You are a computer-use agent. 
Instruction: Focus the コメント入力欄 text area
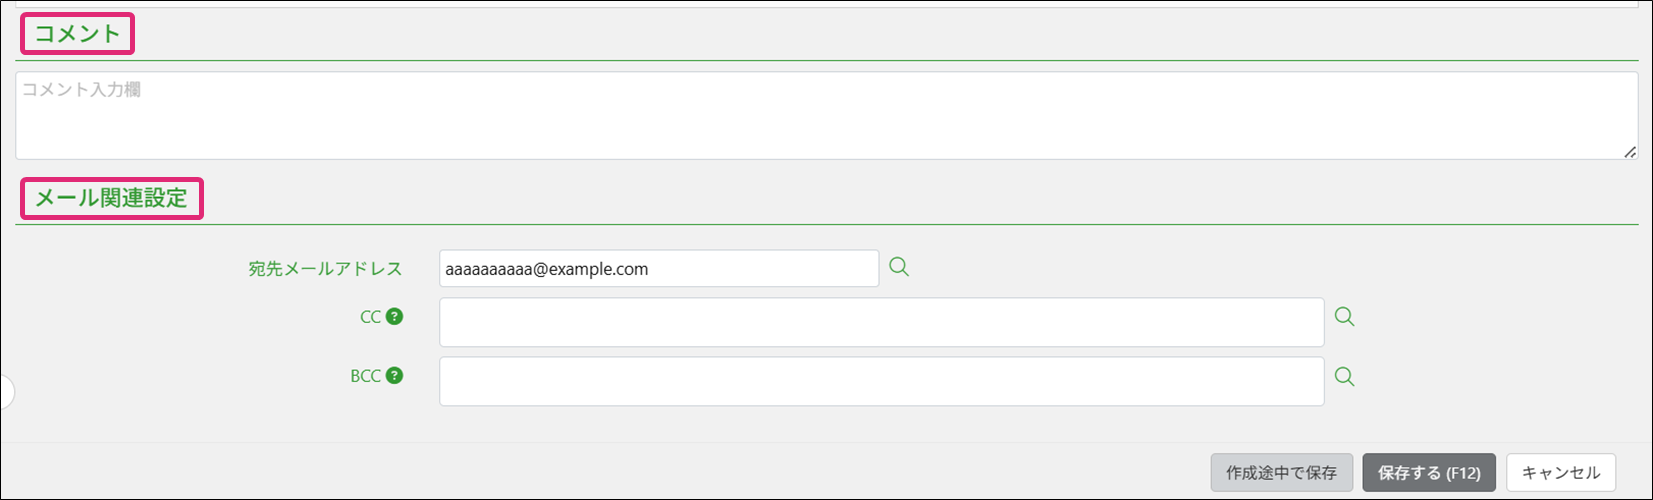pyautogui.click(x=826, y=115)
